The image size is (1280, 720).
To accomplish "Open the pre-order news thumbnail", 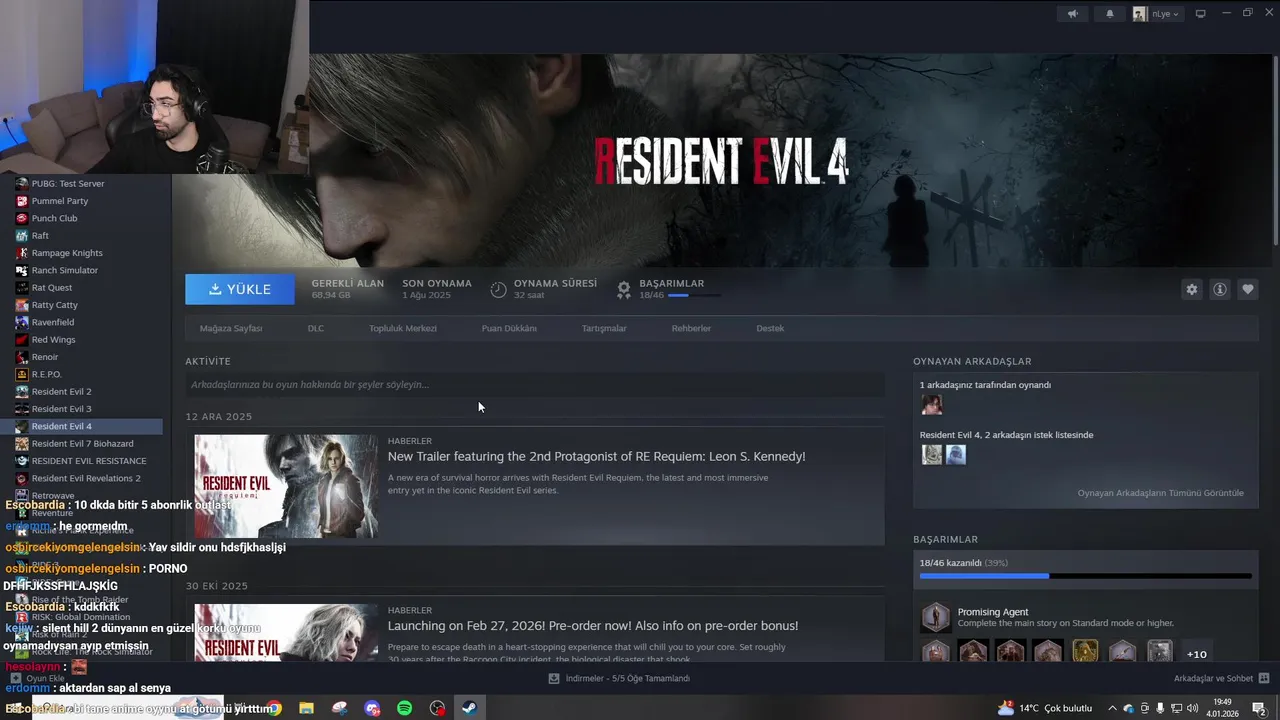I will (286, 632).
